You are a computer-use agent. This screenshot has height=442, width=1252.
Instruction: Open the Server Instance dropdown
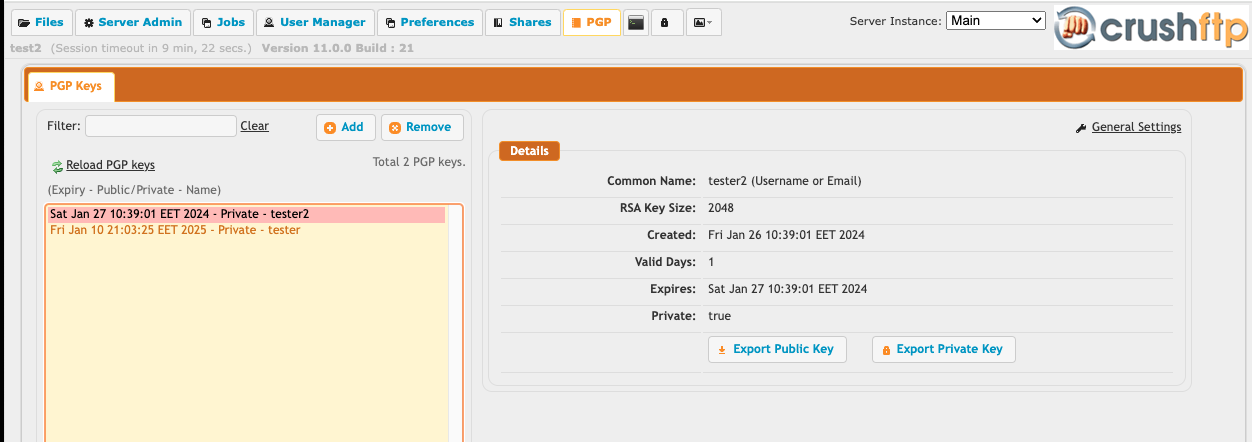[x=995, y=20]
